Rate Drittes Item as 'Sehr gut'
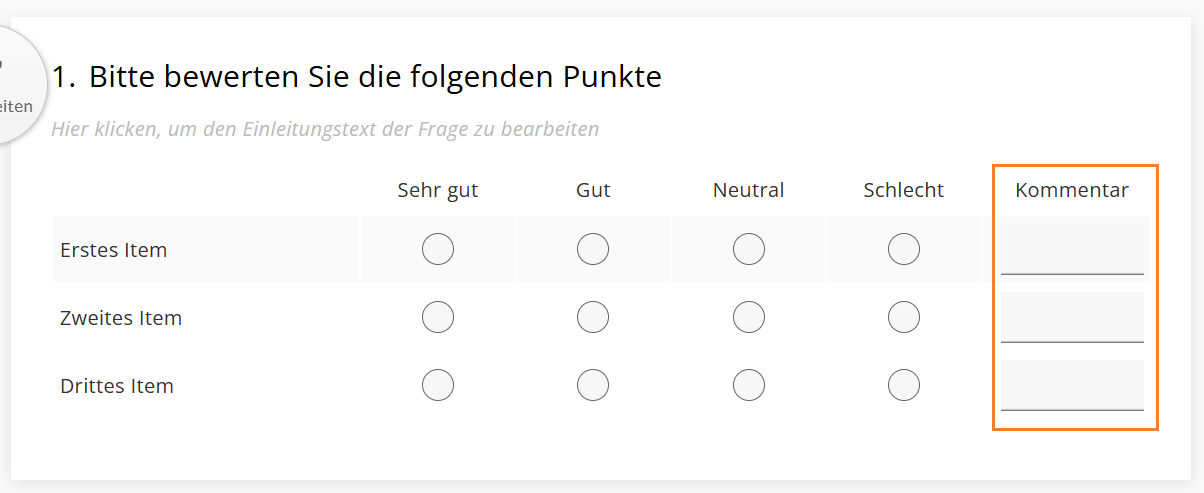This screenshot has height=493, width=1204. pyautogui.click(x=438, y=385)
